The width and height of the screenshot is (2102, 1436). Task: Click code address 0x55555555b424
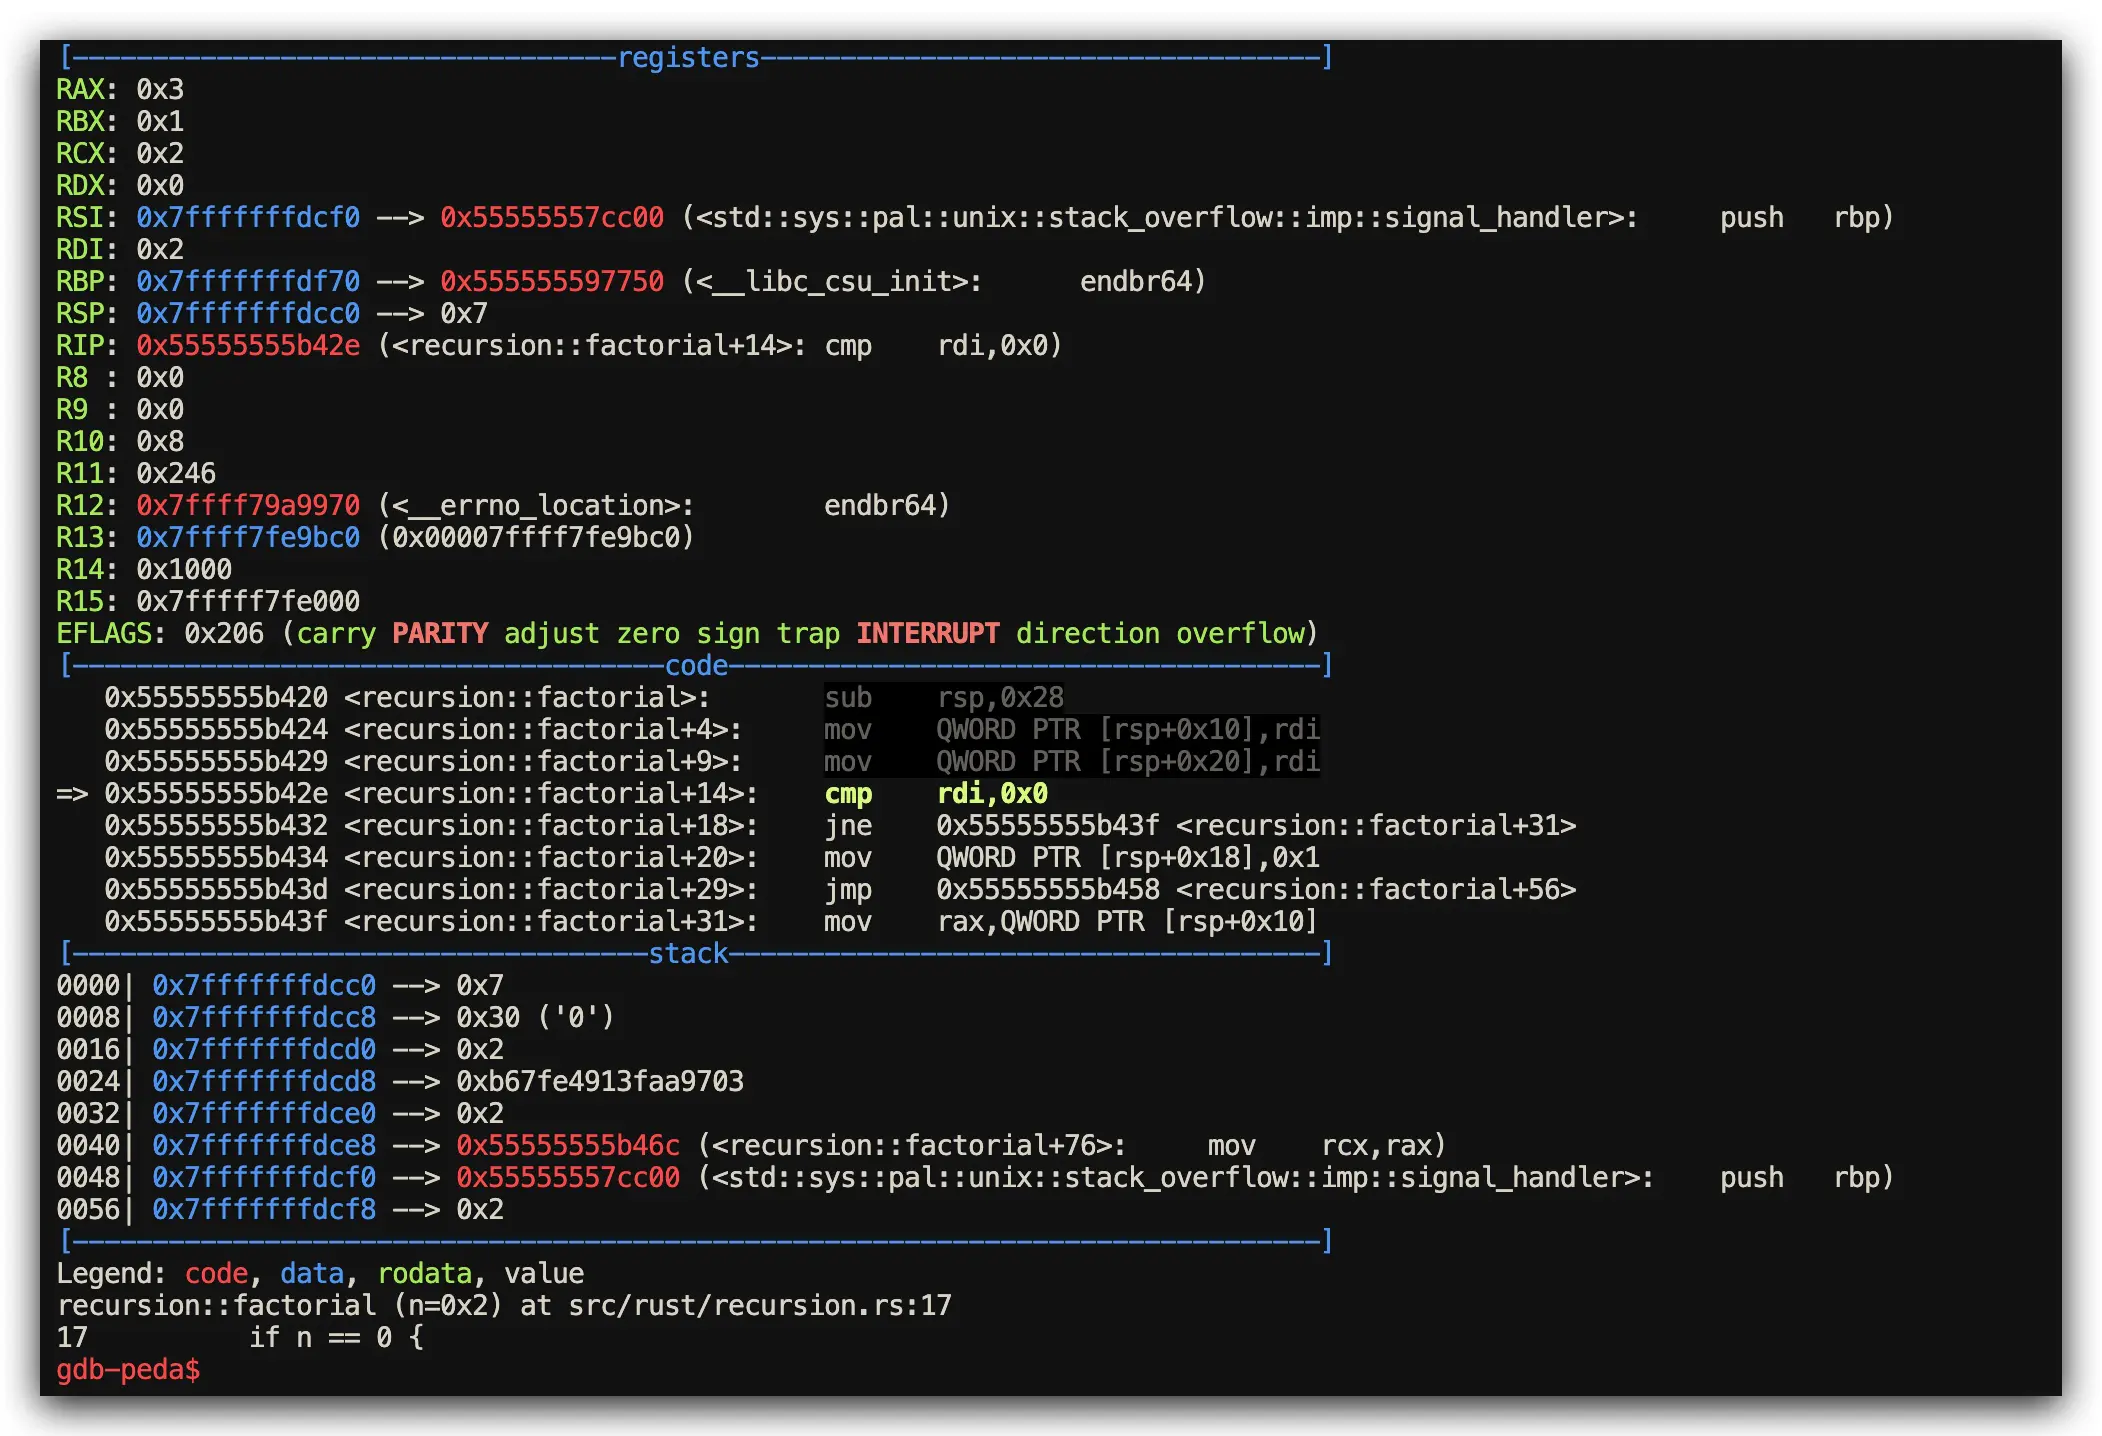coord(216,730)
